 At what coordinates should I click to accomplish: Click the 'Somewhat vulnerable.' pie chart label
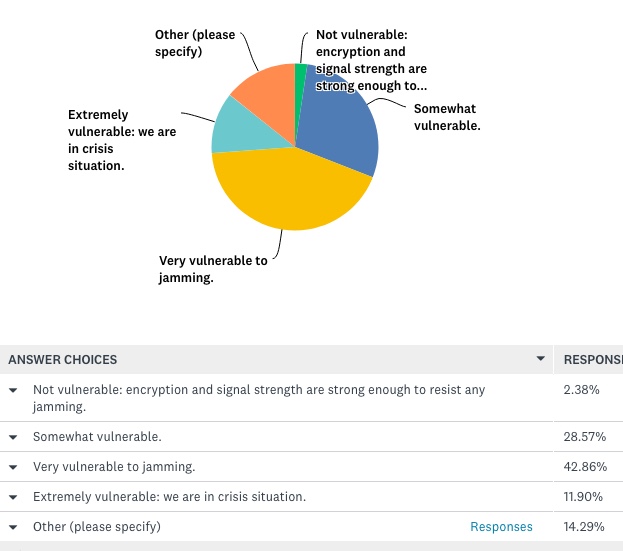pos(447,117)
